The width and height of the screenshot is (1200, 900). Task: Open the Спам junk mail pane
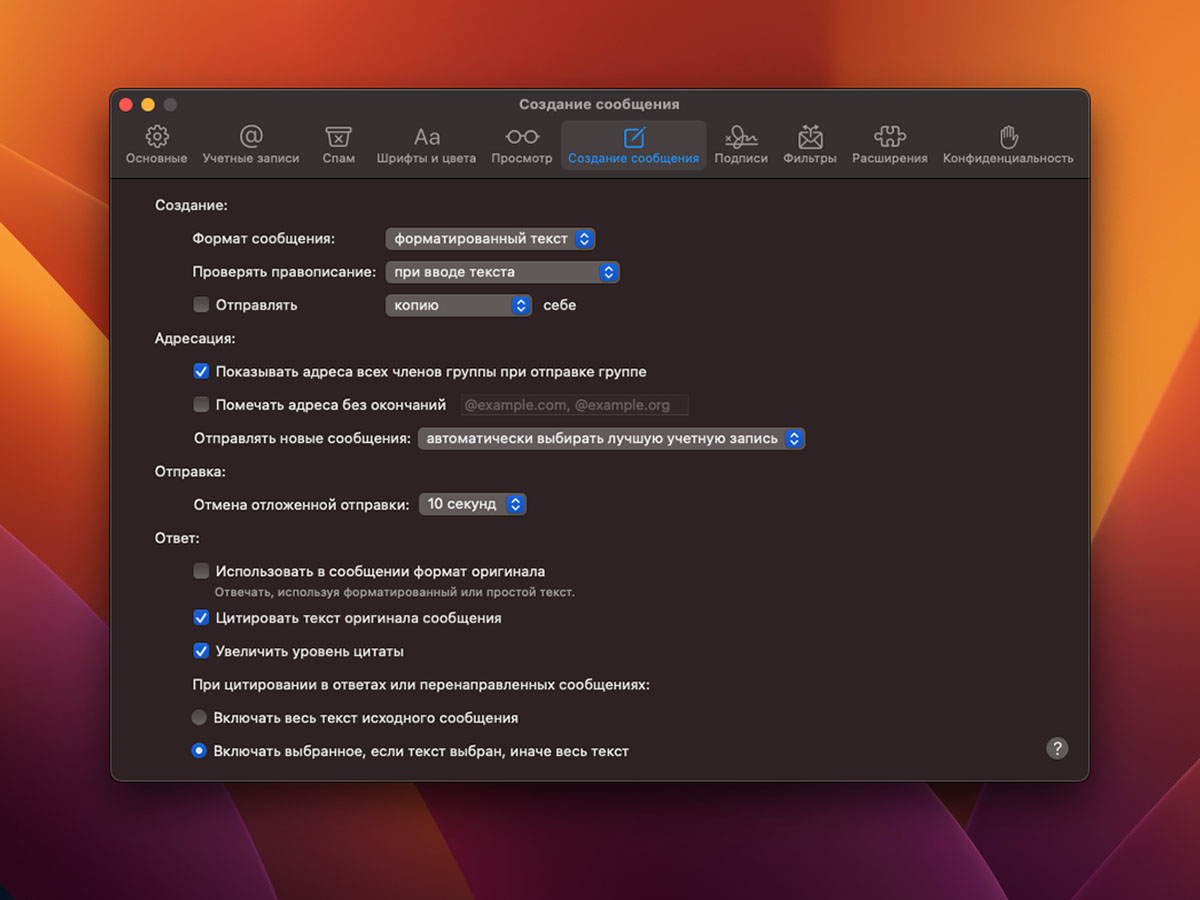tap(338, 145)
